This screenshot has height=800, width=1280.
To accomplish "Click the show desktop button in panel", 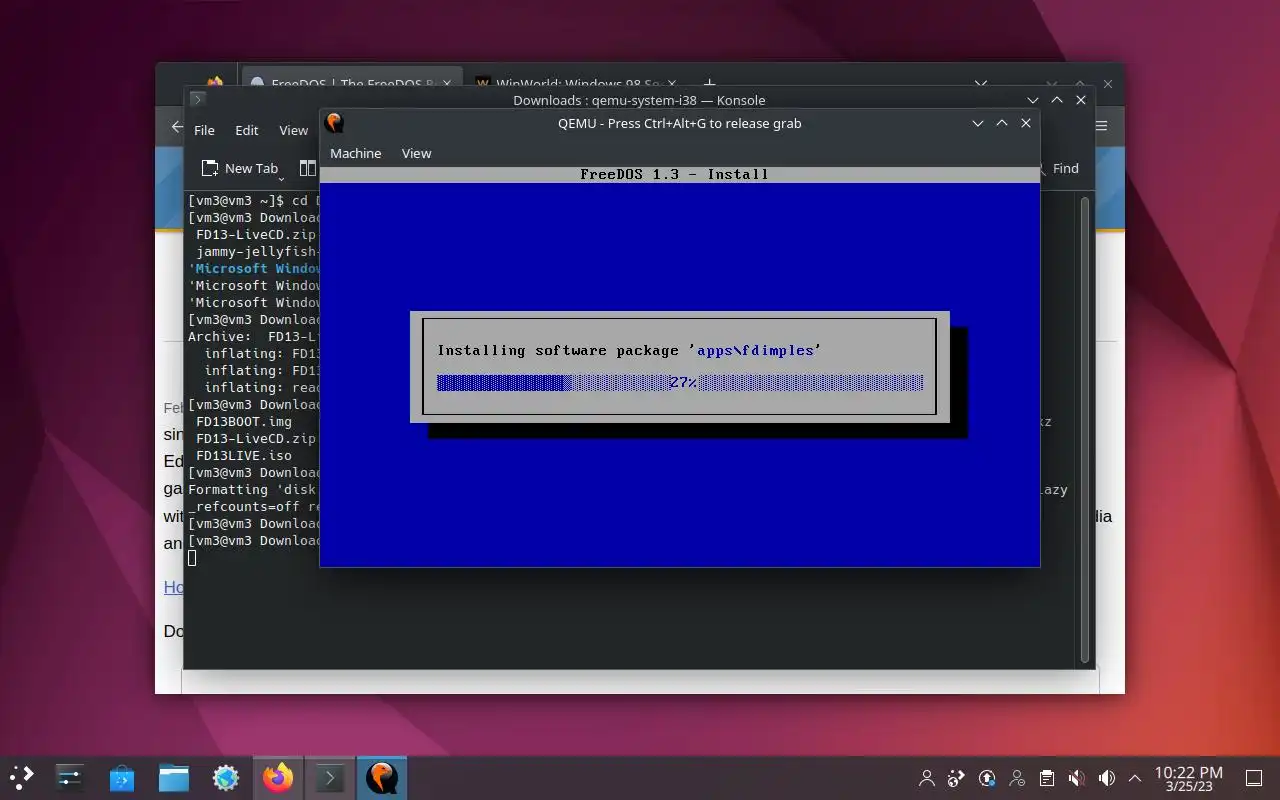I will pos(1254,778).
